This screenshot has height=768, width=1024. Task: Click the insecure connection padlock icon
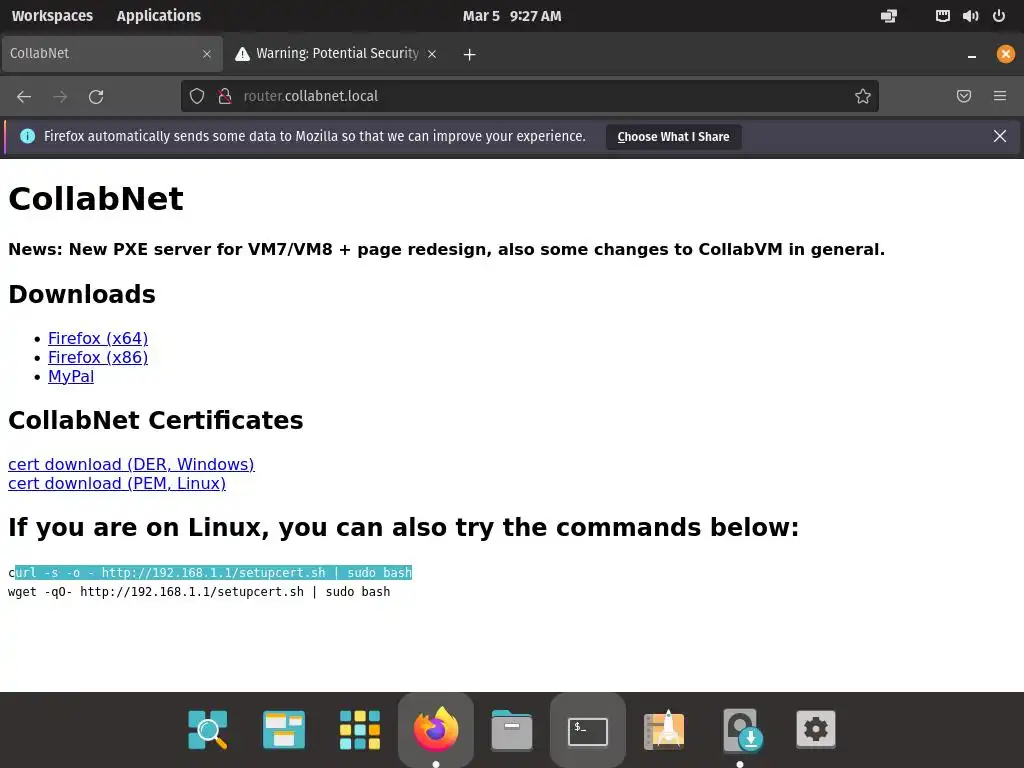coord(225,96)
